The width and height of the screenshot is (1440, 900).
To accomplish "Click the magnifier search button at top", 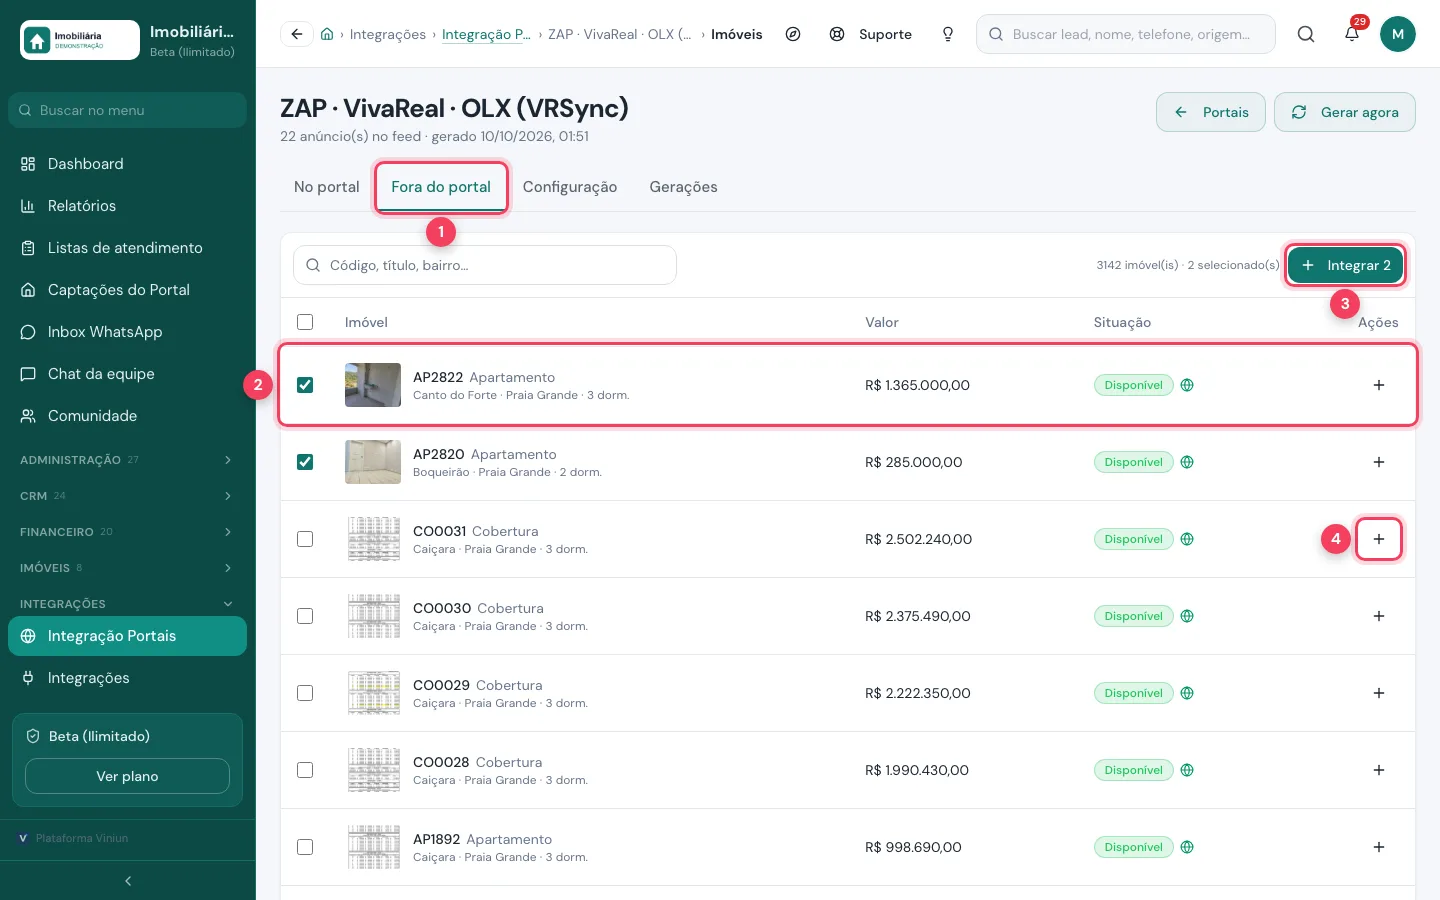I will click(1306, 34).
